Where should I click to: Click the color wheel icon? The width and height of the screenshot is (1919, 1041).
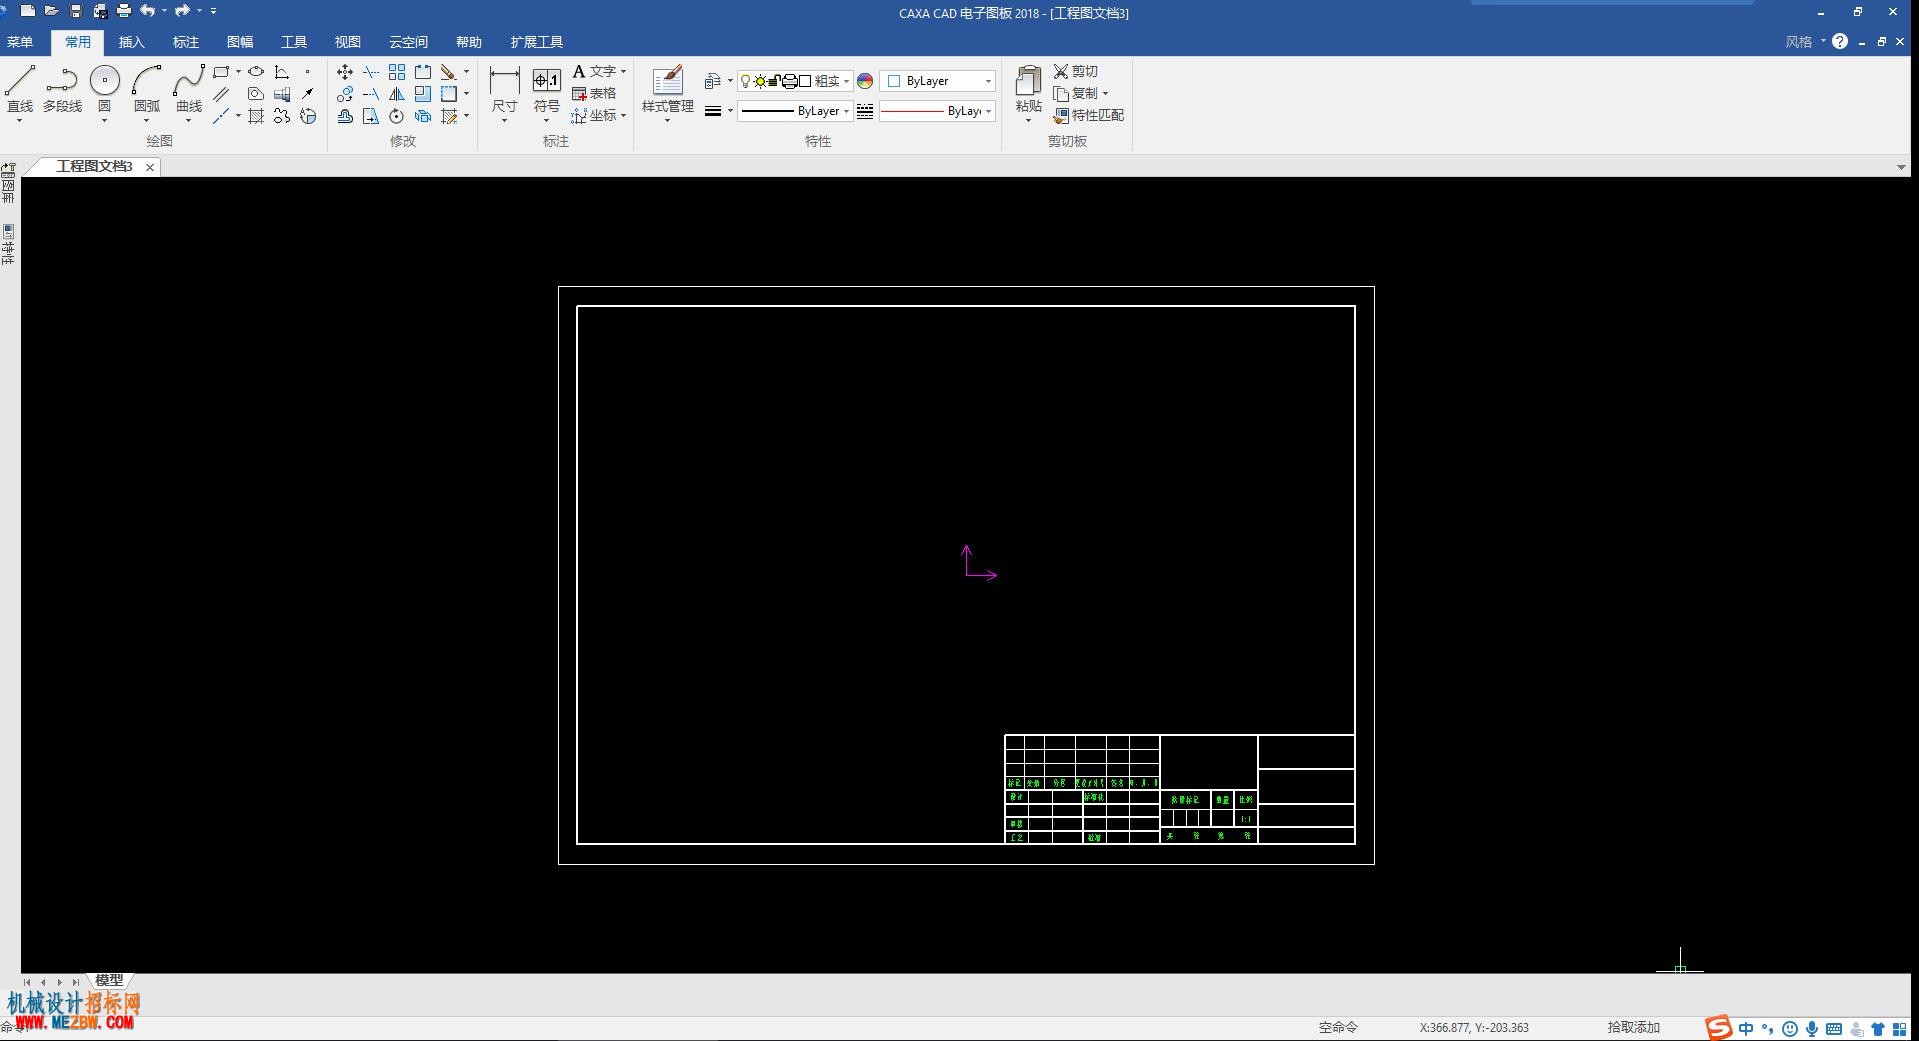tap(865, 81)
